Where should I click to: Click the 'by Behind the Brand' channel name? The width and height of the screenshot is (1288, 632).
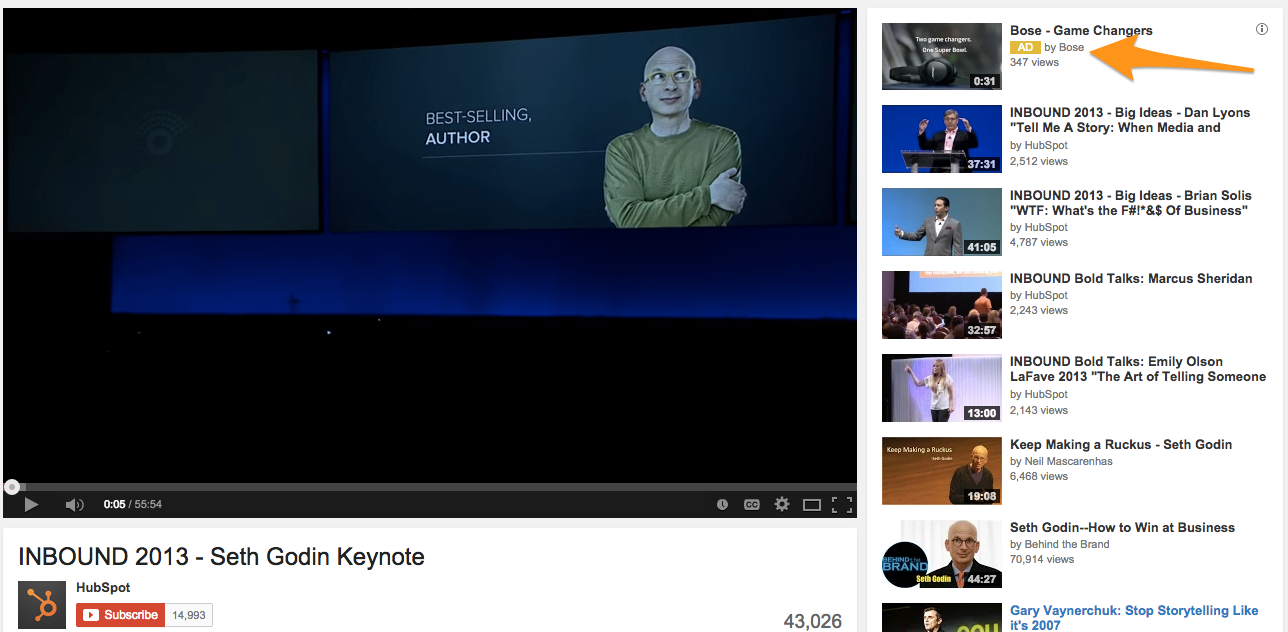1060,544
